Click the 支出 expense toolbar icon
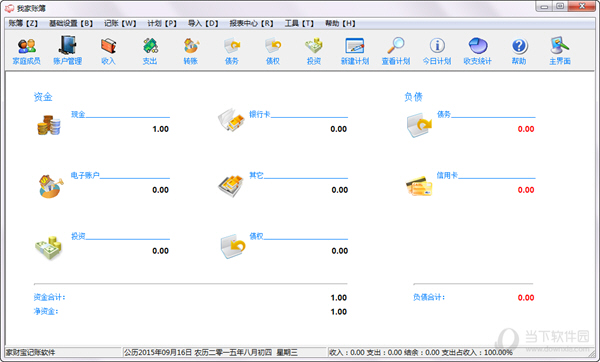 coord(150,51)
